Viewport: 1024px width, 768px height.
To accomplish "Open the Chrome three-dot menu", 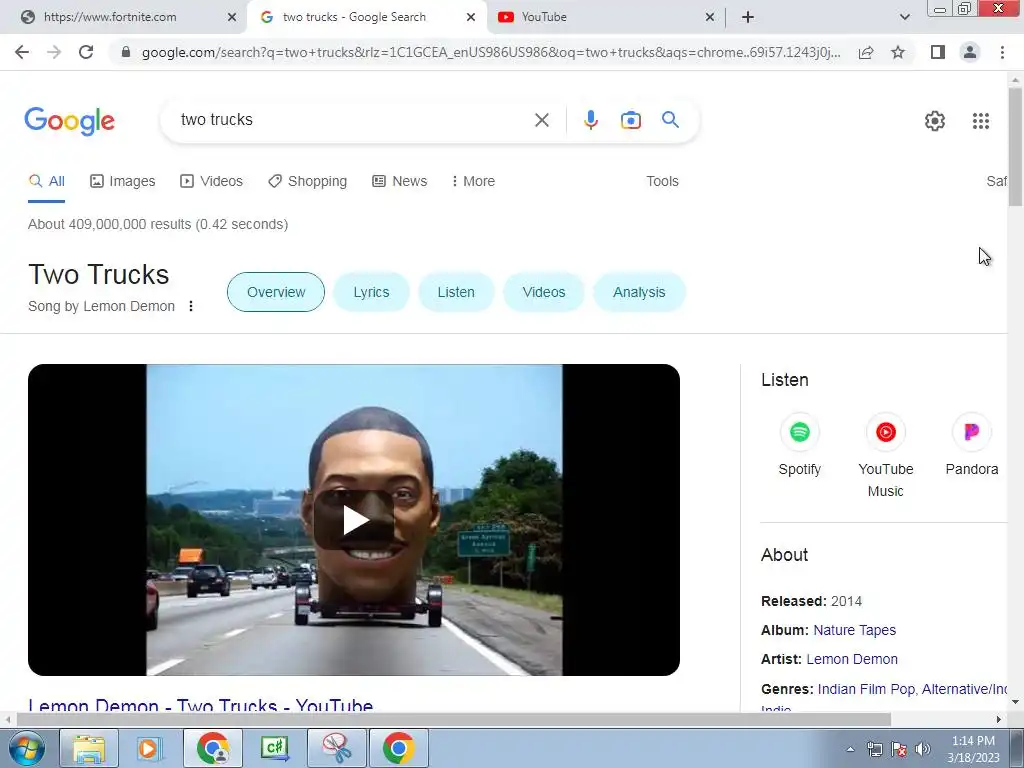I will (x=1002, y=52).
